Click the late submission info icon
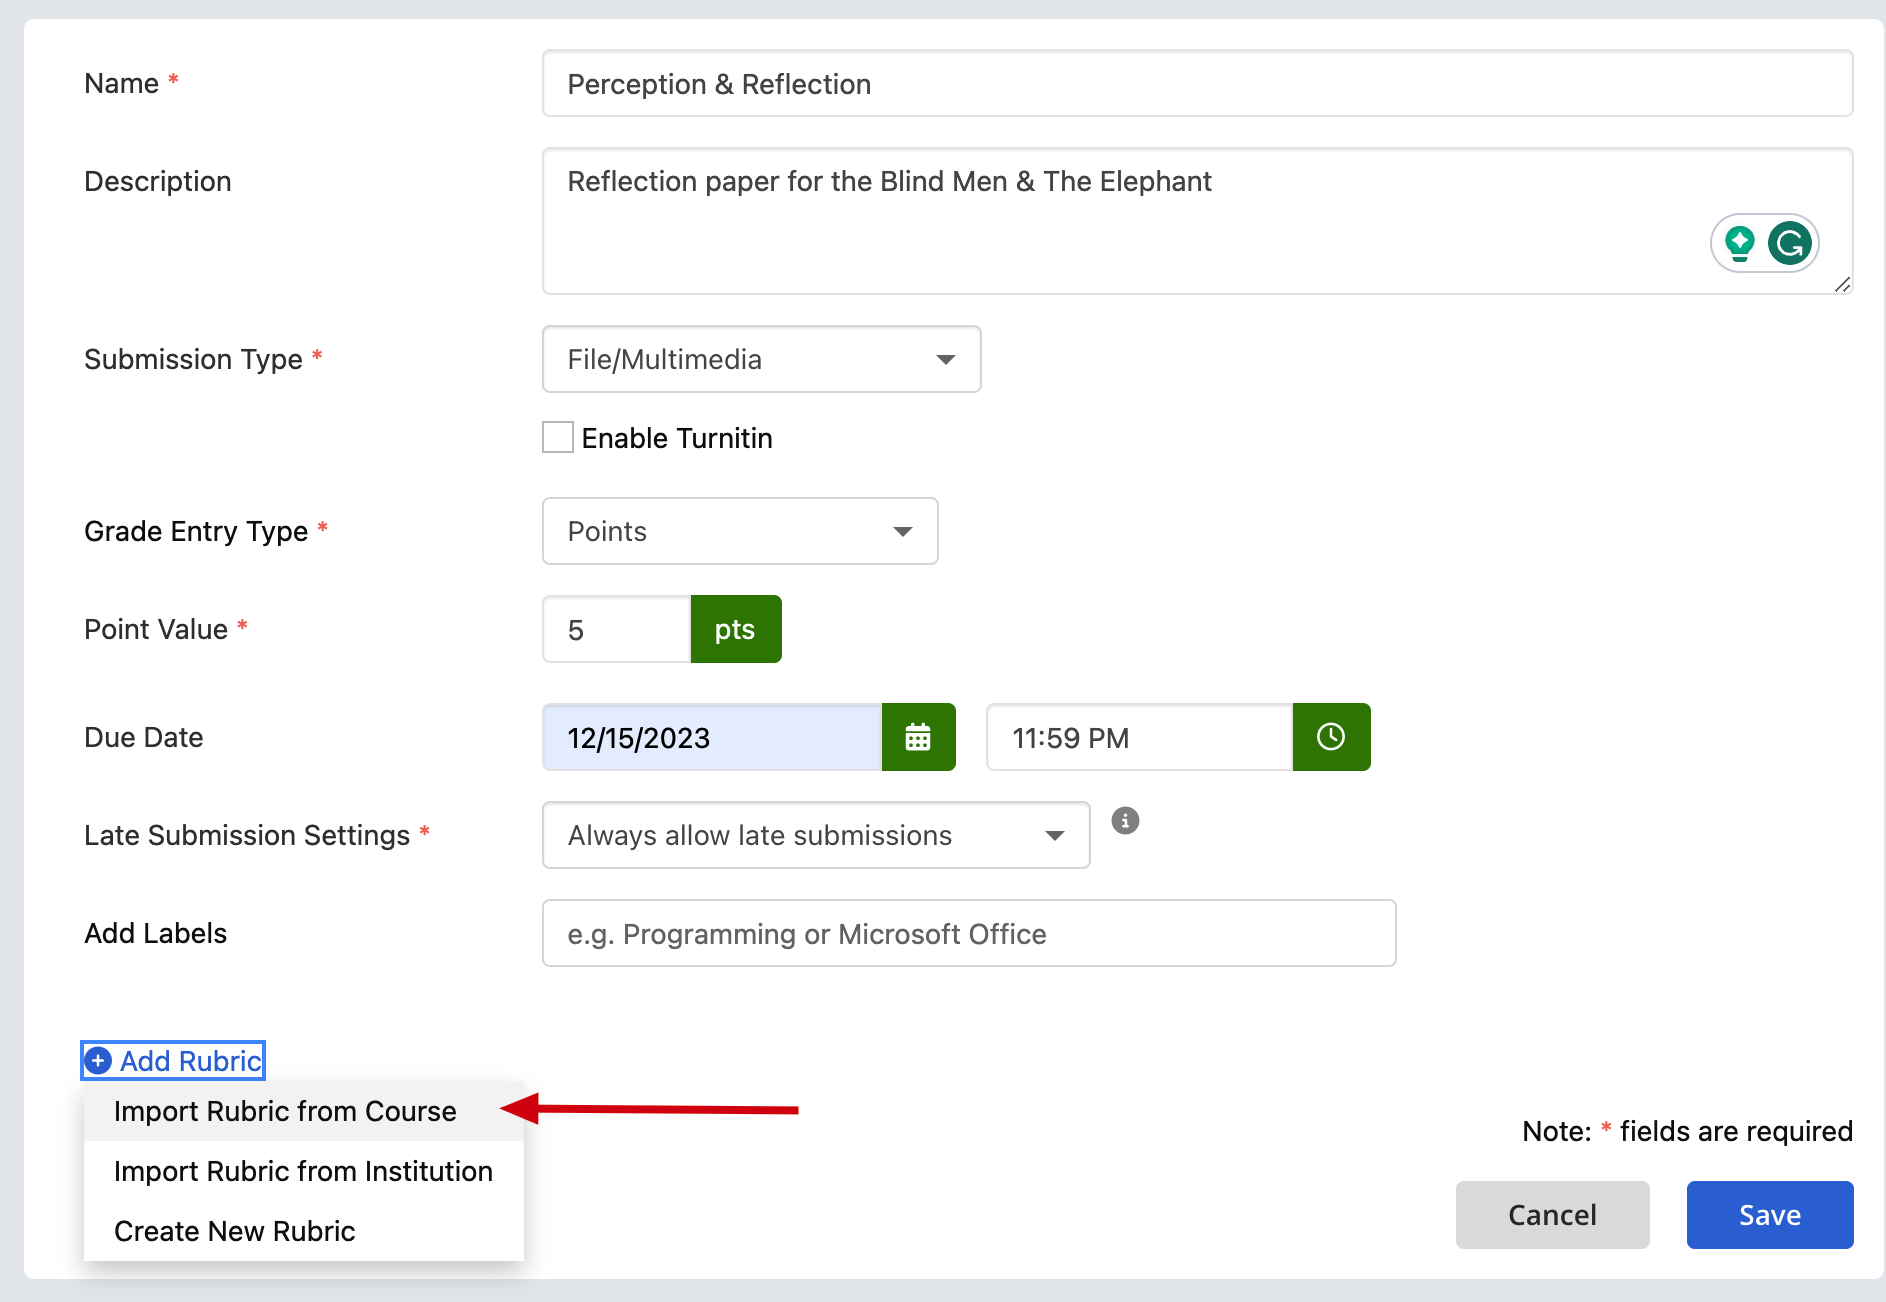The height and width of the screenshot is (1302, 1886). point(1125,821)
